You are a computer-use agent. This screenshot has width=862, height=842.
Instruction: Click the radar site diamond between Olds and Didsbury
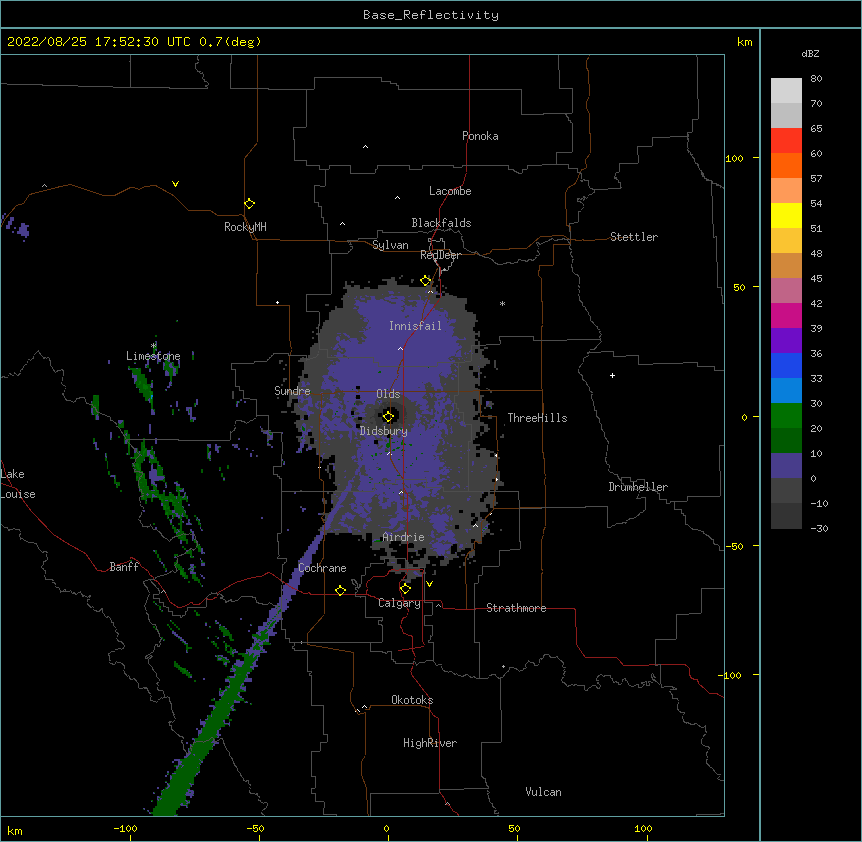coord(389,416)
